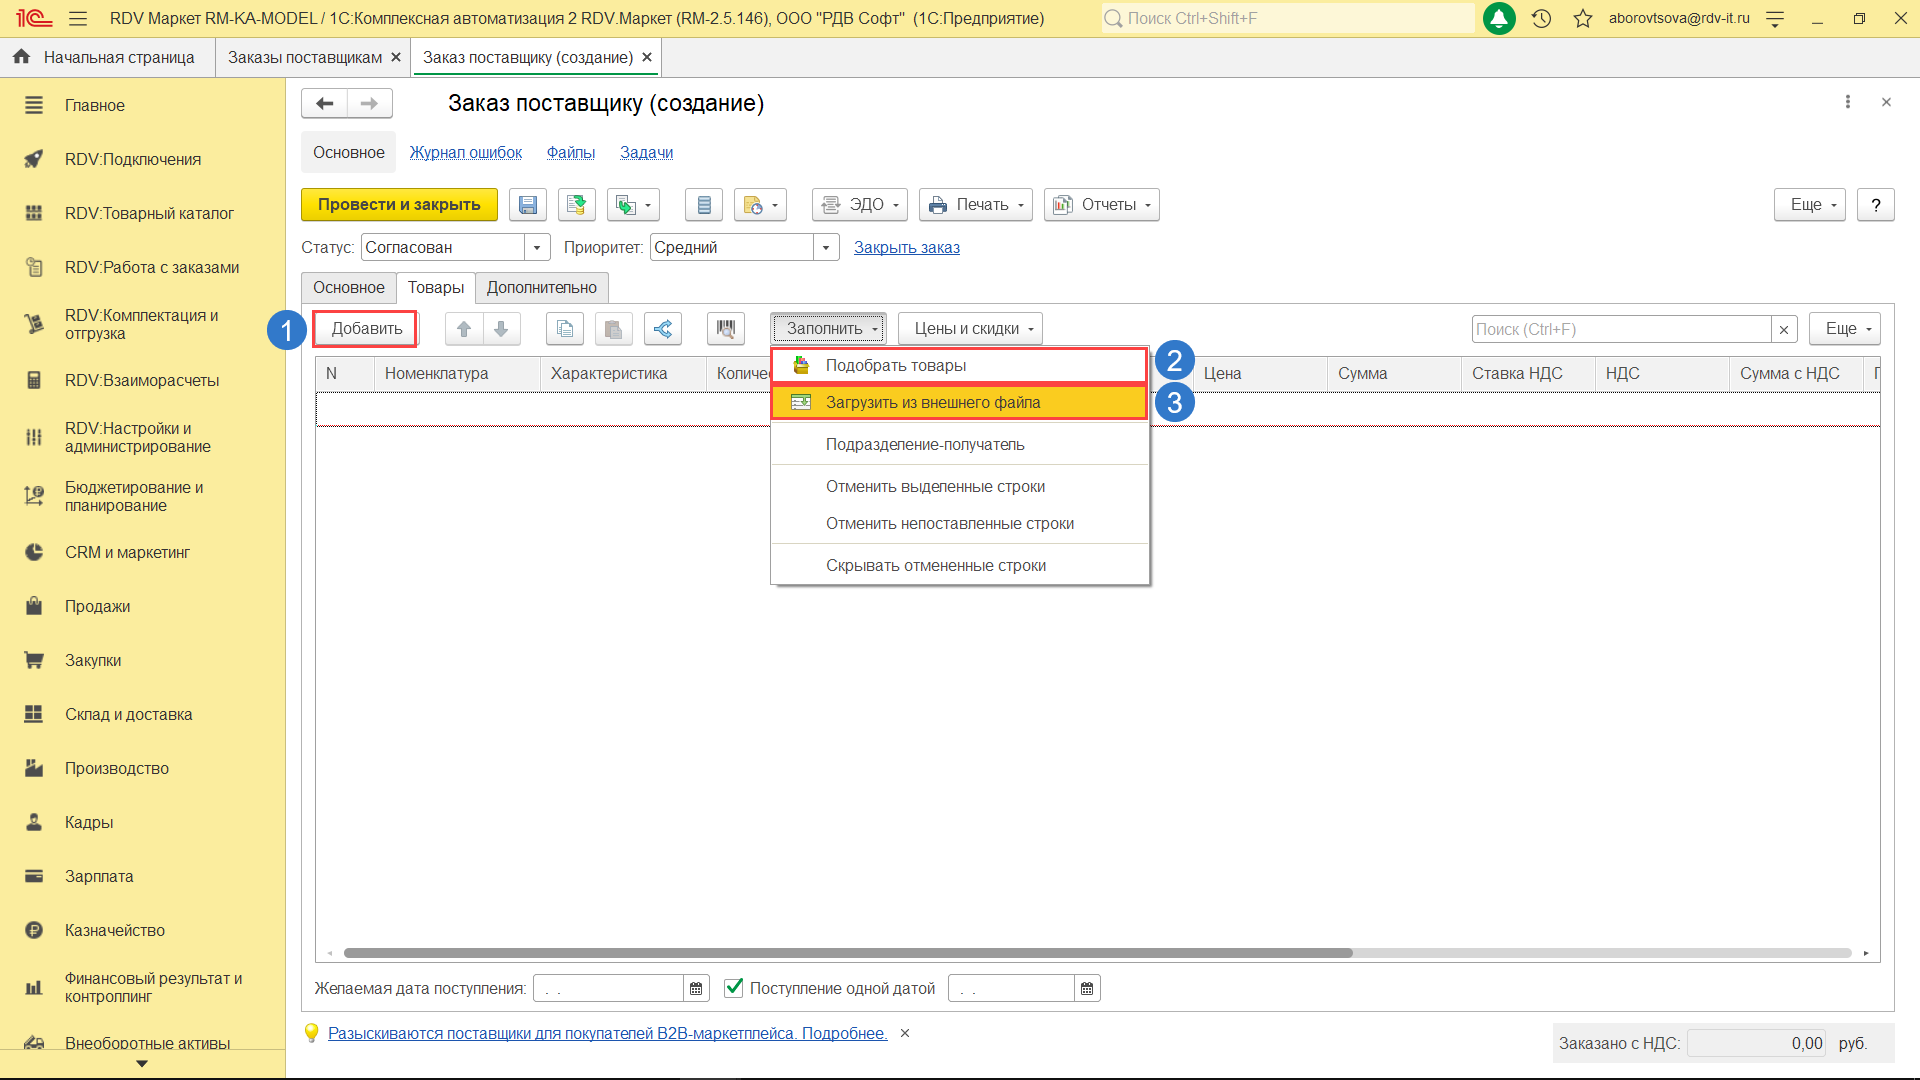Click the copy rows icon
1920x1080 pixels.
565,329
